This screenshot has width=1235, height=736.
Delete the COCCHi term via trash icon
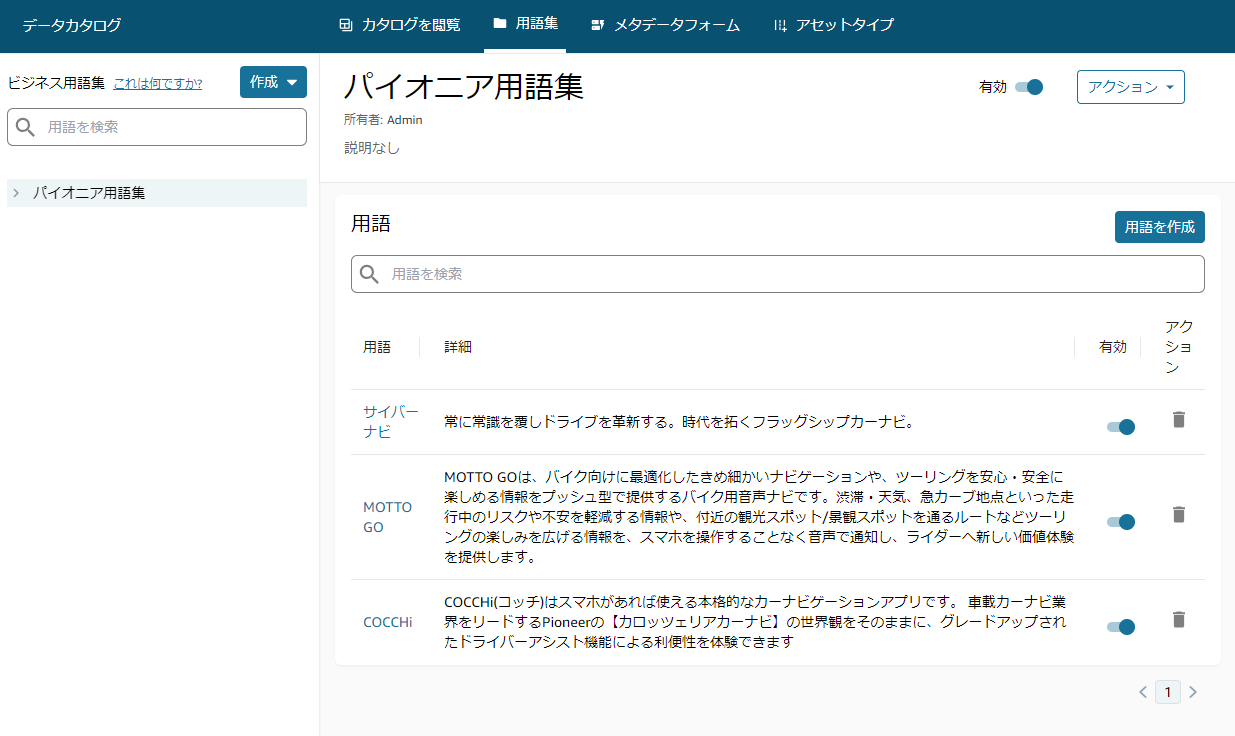tap(1178, 620)
